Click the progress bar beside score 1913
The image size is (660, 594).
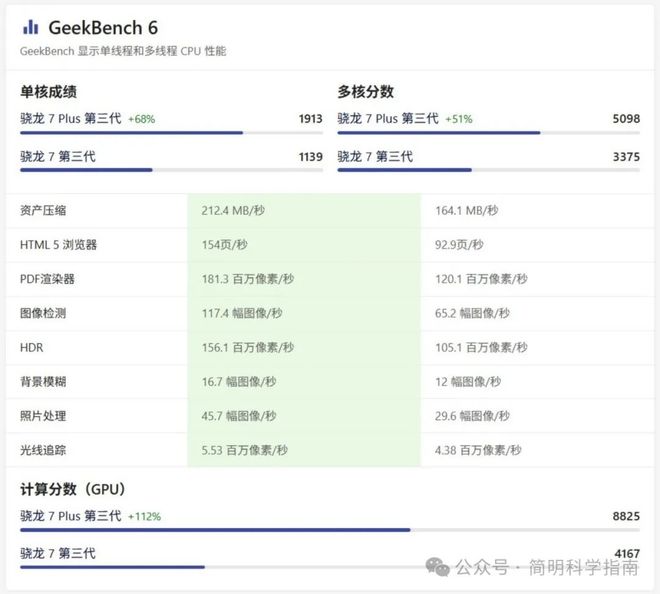(171, 133)
